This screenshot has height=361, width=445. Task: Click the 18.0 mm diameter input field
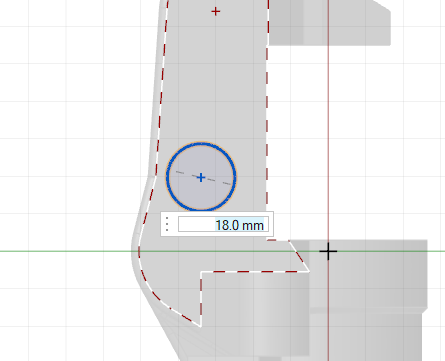coord(222,224)
